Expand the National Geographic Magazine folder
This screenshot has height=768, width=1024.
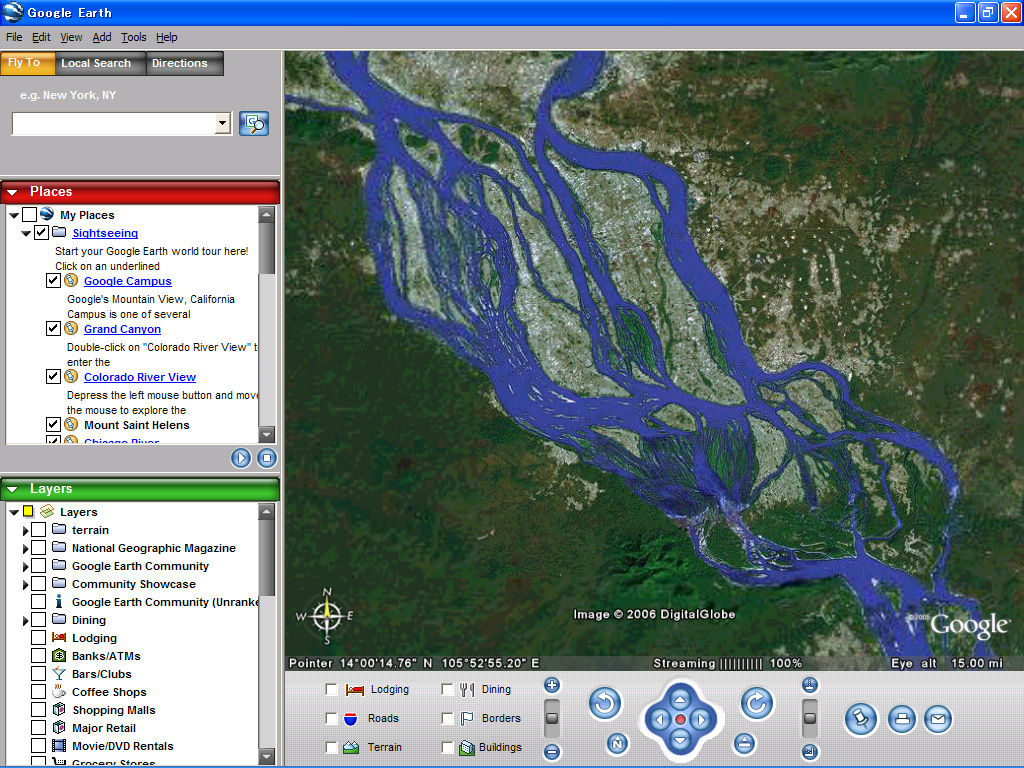(x=25, y=549)
